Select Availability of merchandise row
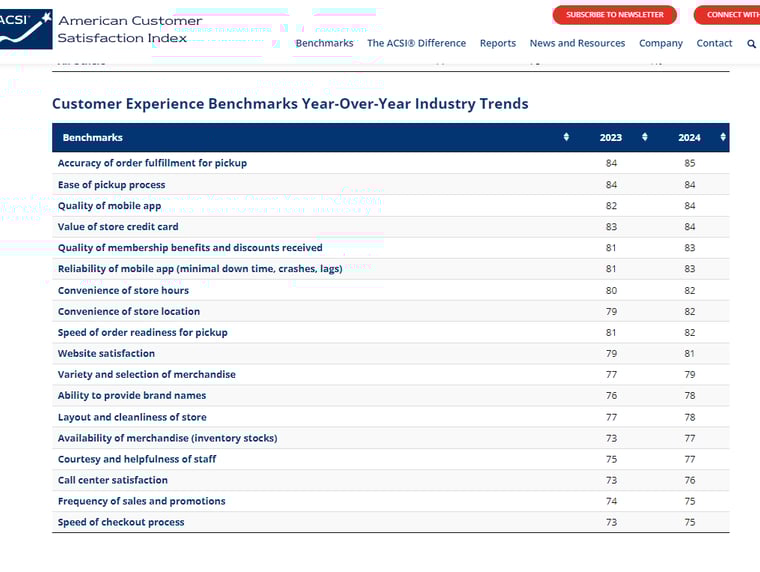 391,438
